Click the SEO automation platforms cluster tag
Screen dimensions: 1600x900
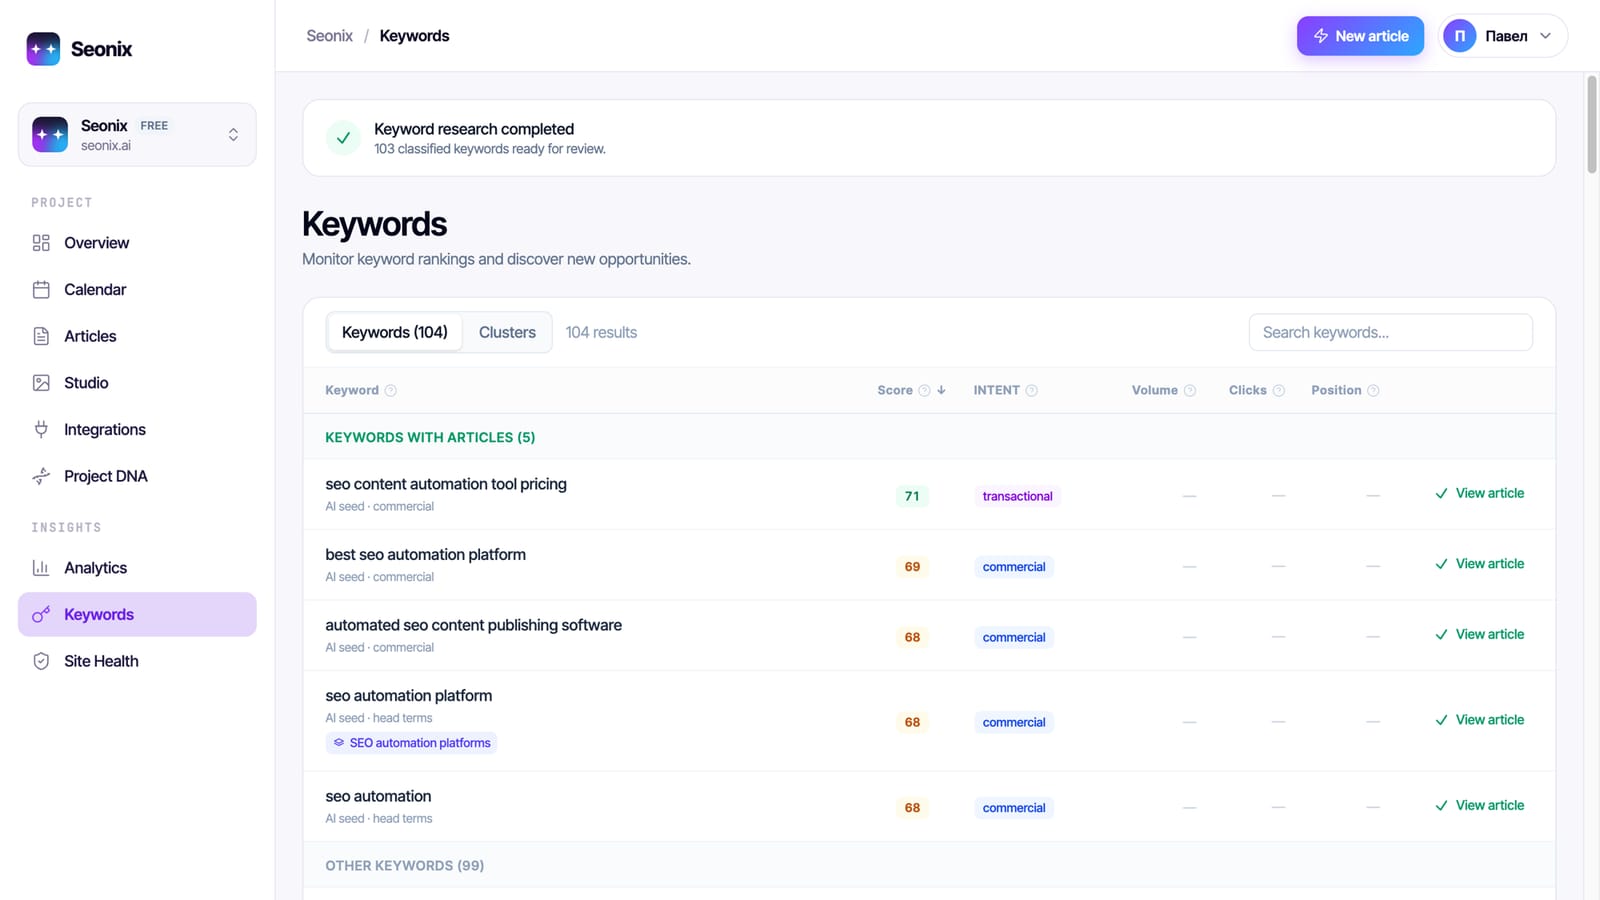click(411, 743)
